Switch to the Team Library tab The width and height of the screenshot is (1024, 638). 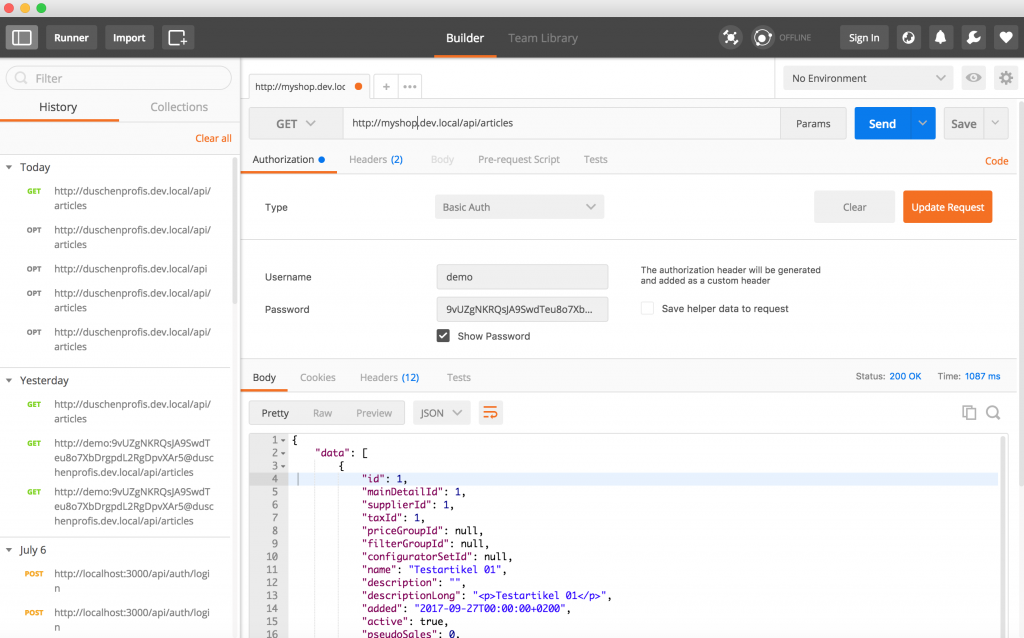pyautogui.click(x=543, y=38)
